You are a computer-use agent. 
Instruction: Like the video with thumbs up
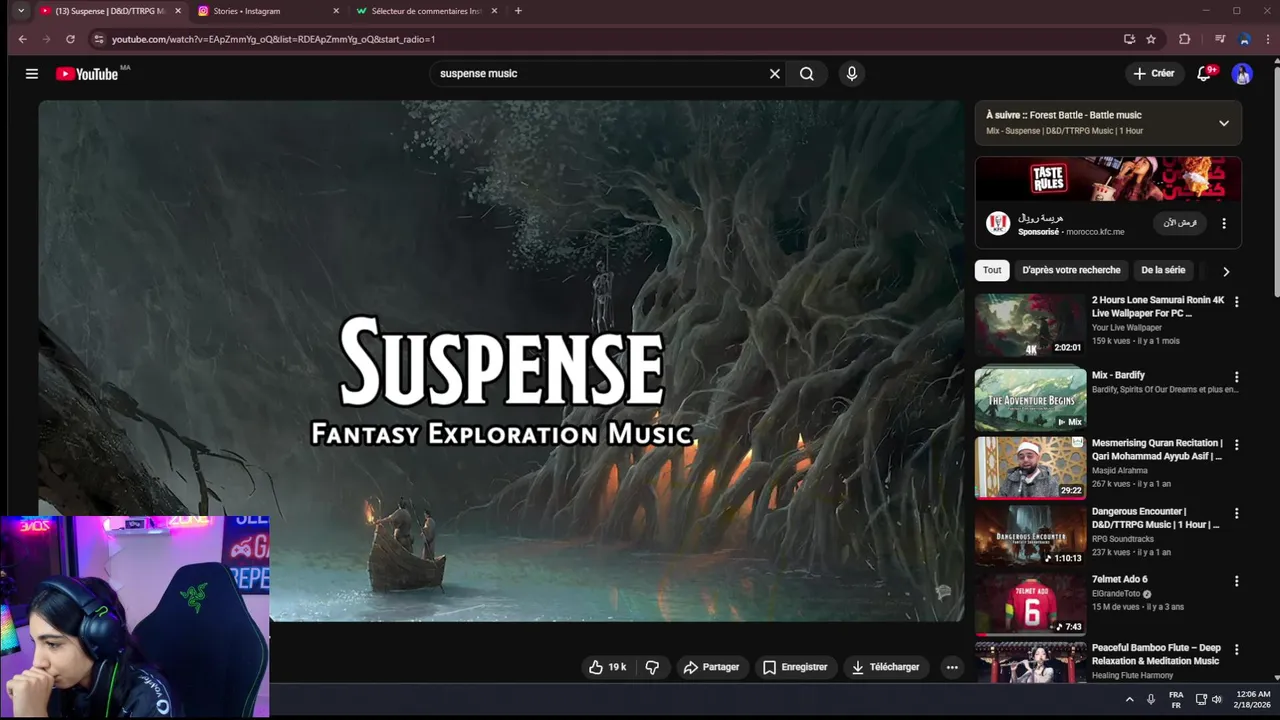pos(608,667)
